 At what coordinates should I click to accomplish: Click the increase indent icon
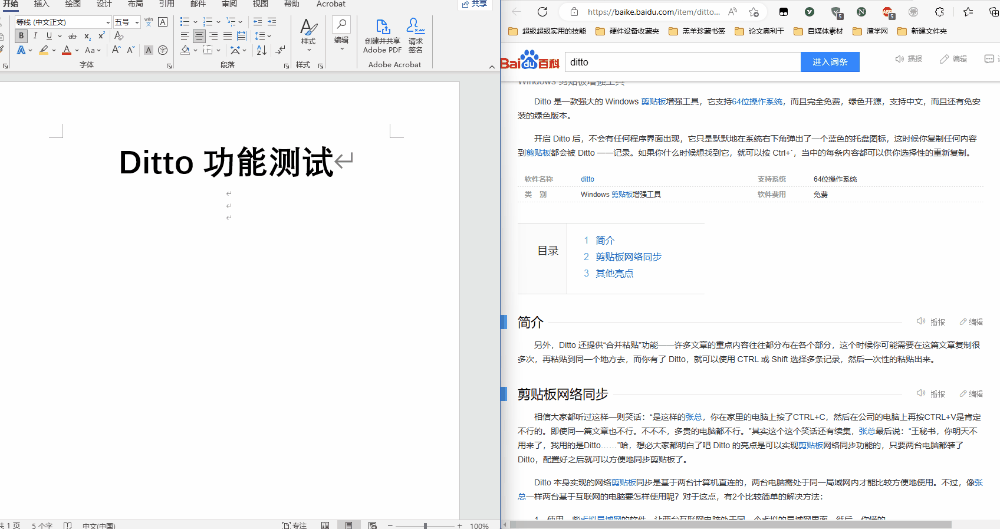[272, 22]
